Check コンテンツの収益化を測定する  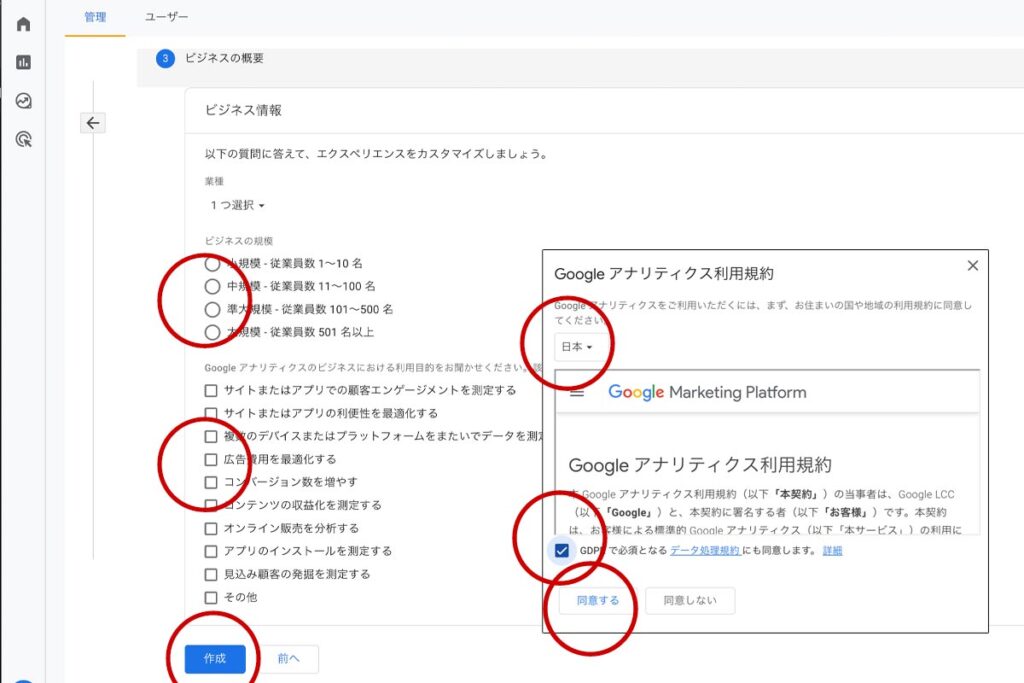tap(210, 505)
